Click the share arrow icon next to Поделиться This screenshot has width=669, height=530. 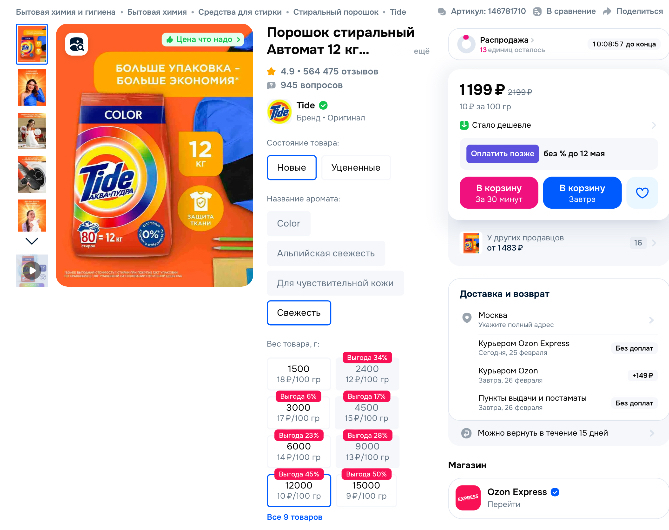click(x=608, y=12)
